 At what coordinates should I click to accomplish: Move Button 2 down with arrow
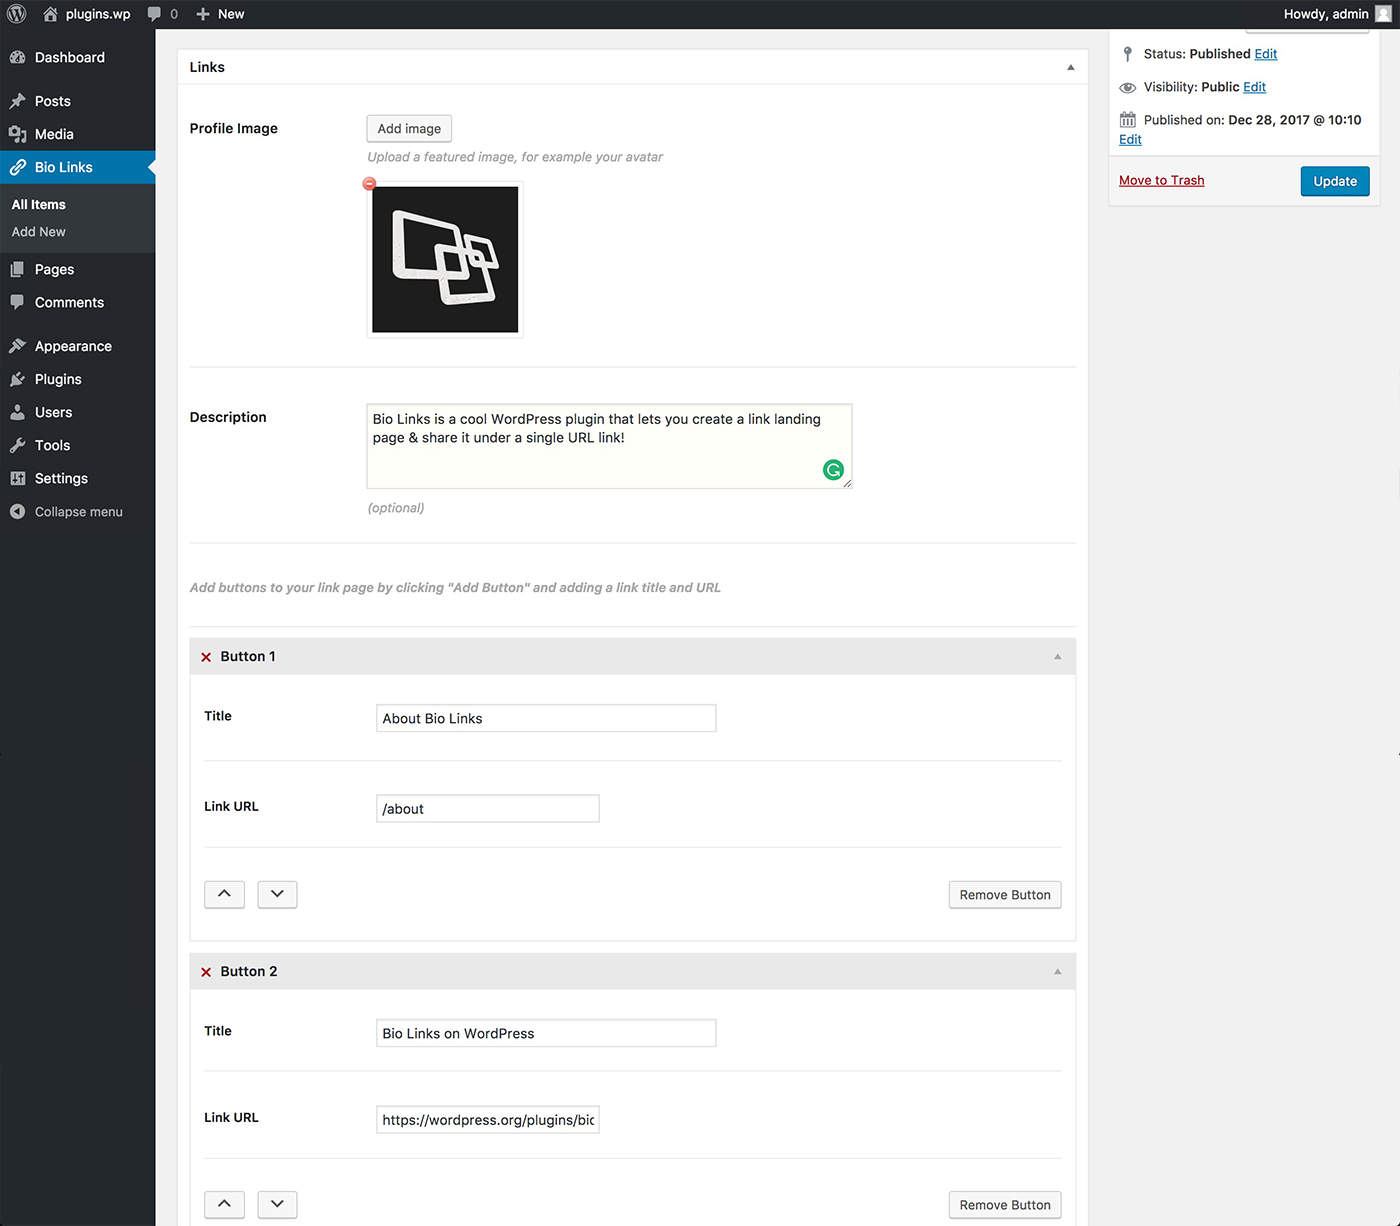(277, 1204)
